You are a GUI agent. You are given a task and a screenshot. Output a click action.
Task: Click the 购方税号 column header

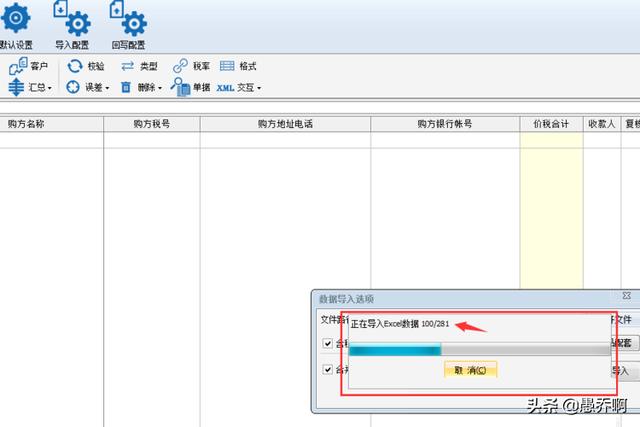click(x=152, y=124)
